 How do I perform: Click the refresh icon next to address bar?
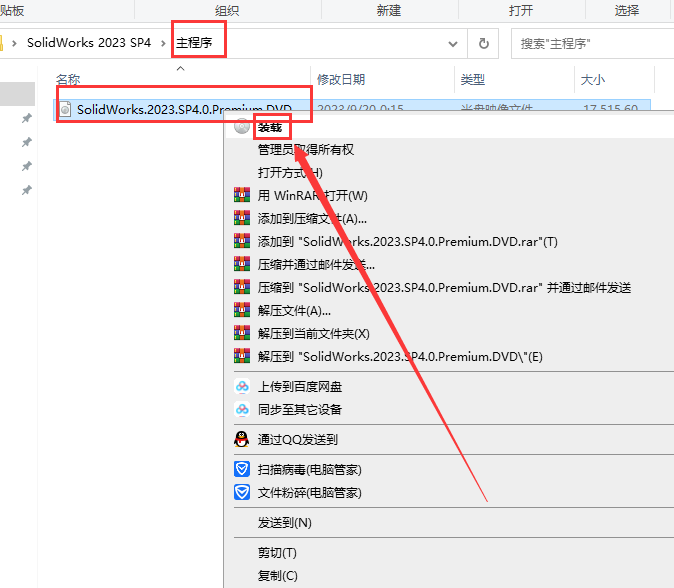point(484,43)
